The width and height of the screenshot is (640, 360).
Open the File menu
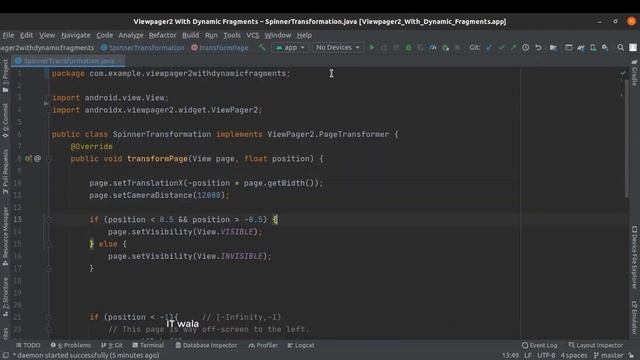(8, 36)
